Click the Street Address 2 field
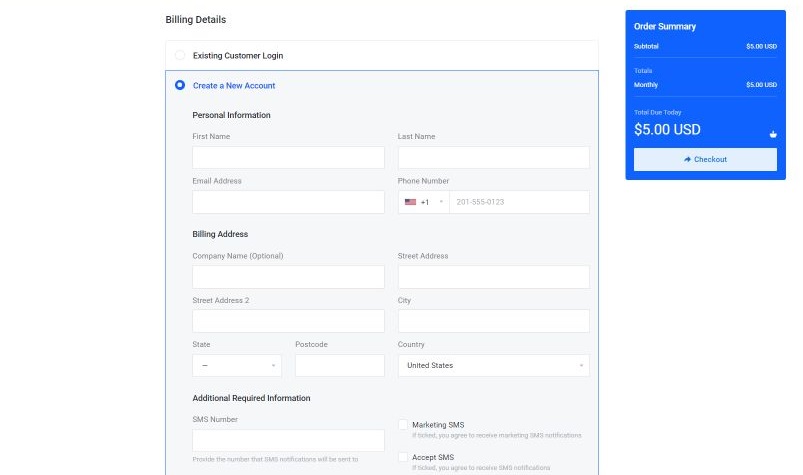 point(288,321)
